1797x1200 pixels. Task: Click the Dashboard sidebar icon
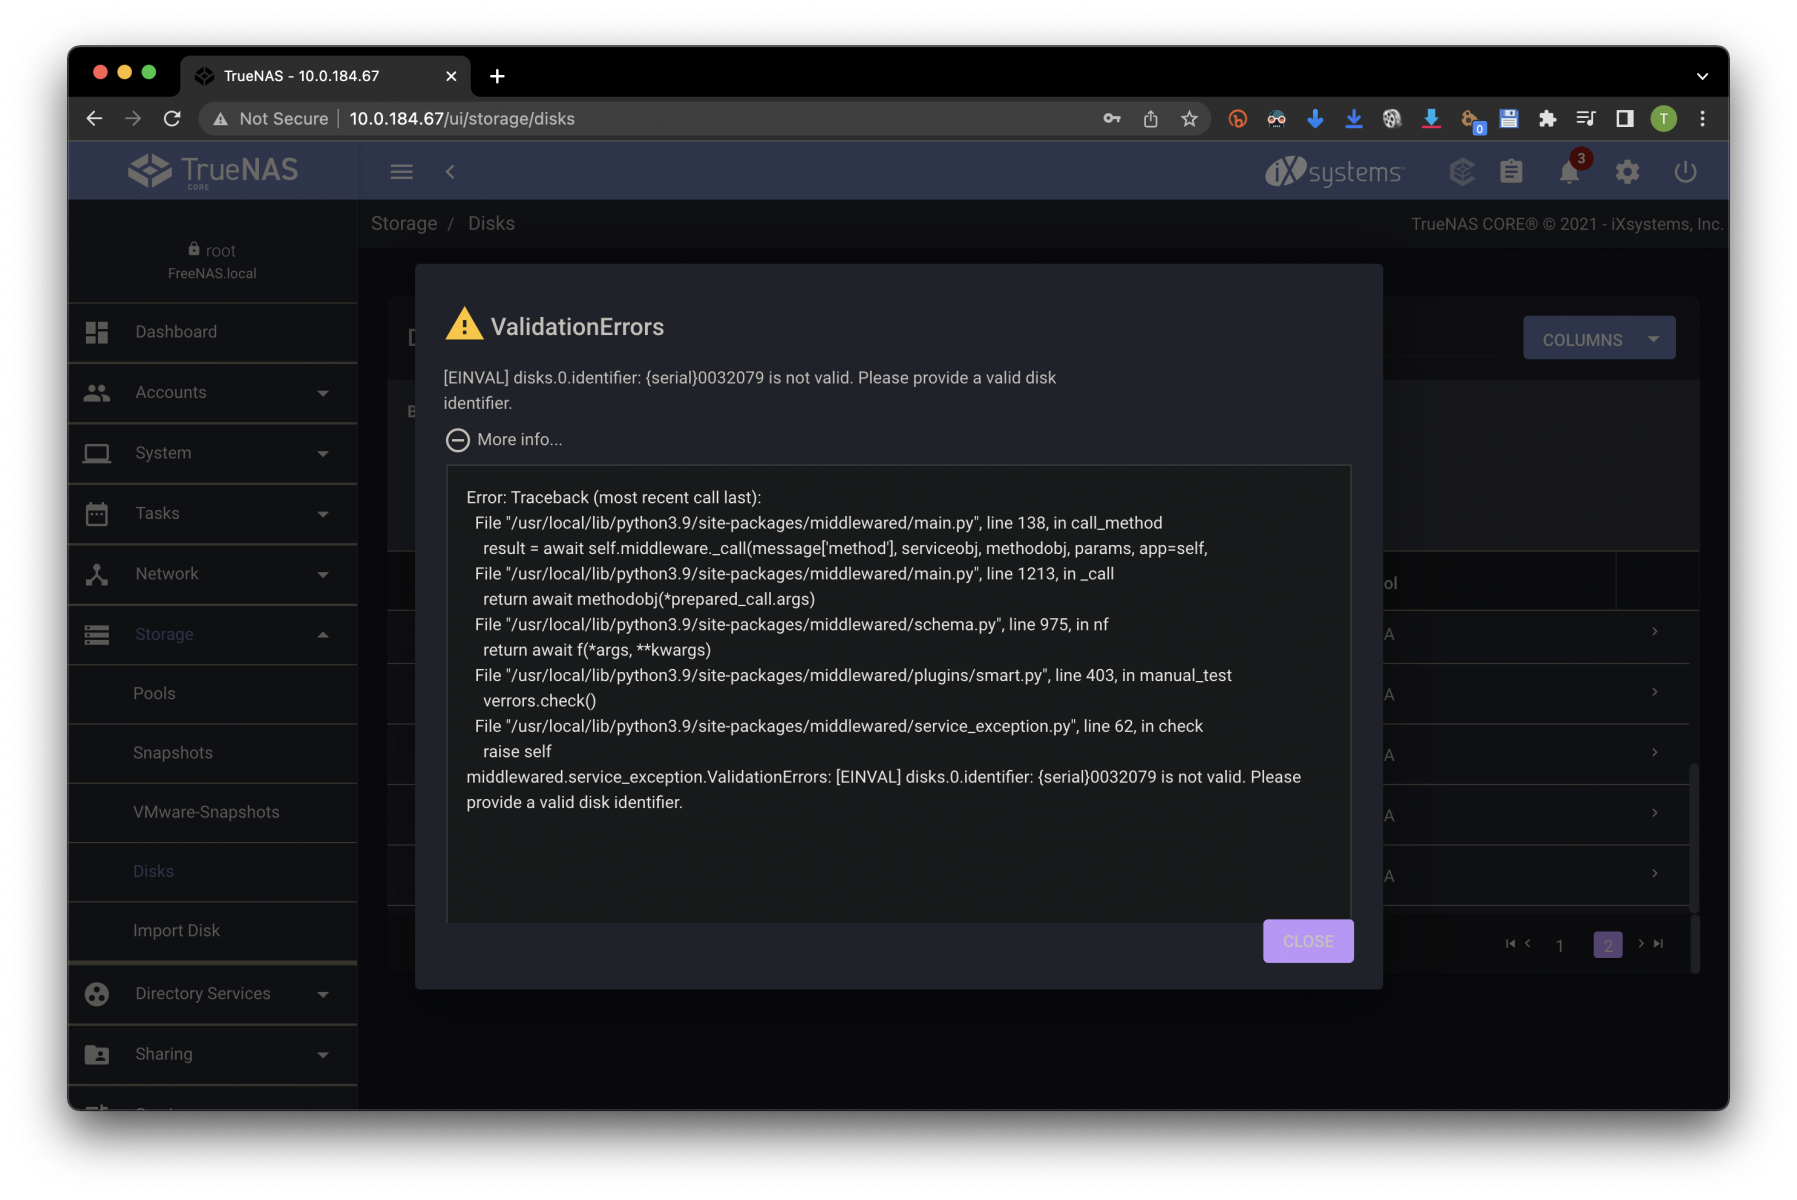click(97, 332)
